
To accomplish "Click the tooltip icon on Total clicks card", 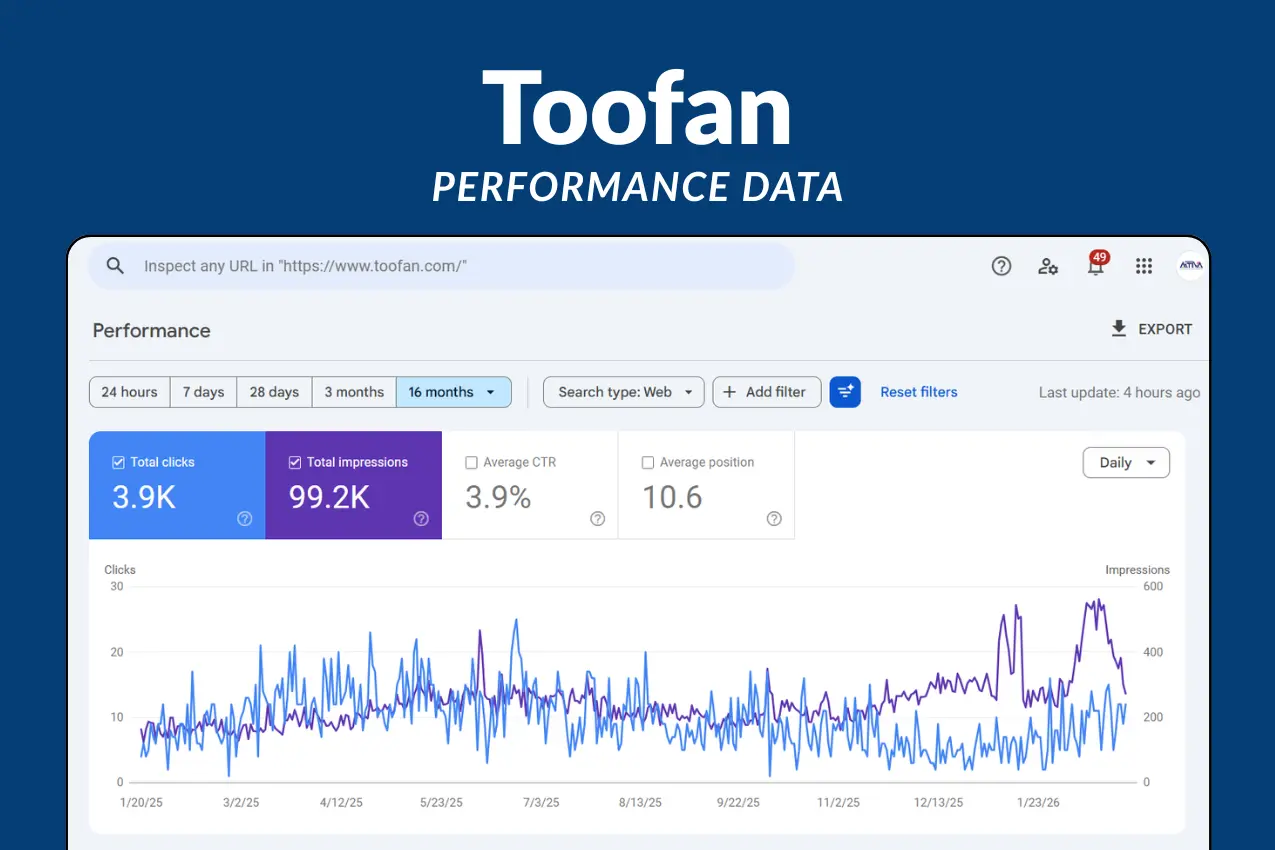I will tap(244, 519).
